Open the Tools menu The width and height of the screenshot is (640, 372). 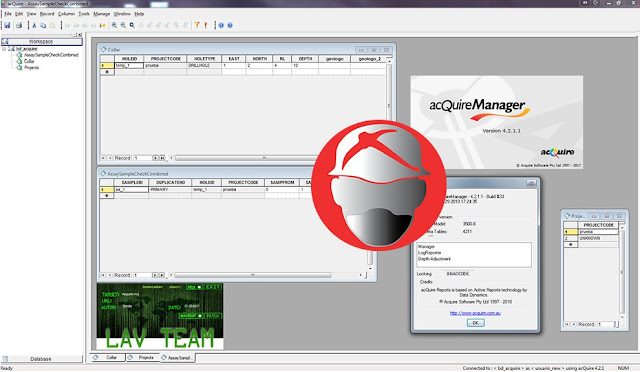click(x=84, y=14)
